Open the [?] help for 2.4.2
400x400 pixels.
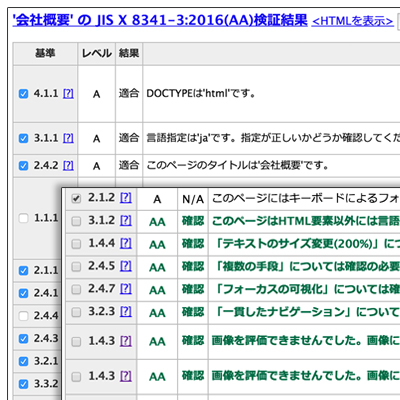tap(68, 165)
